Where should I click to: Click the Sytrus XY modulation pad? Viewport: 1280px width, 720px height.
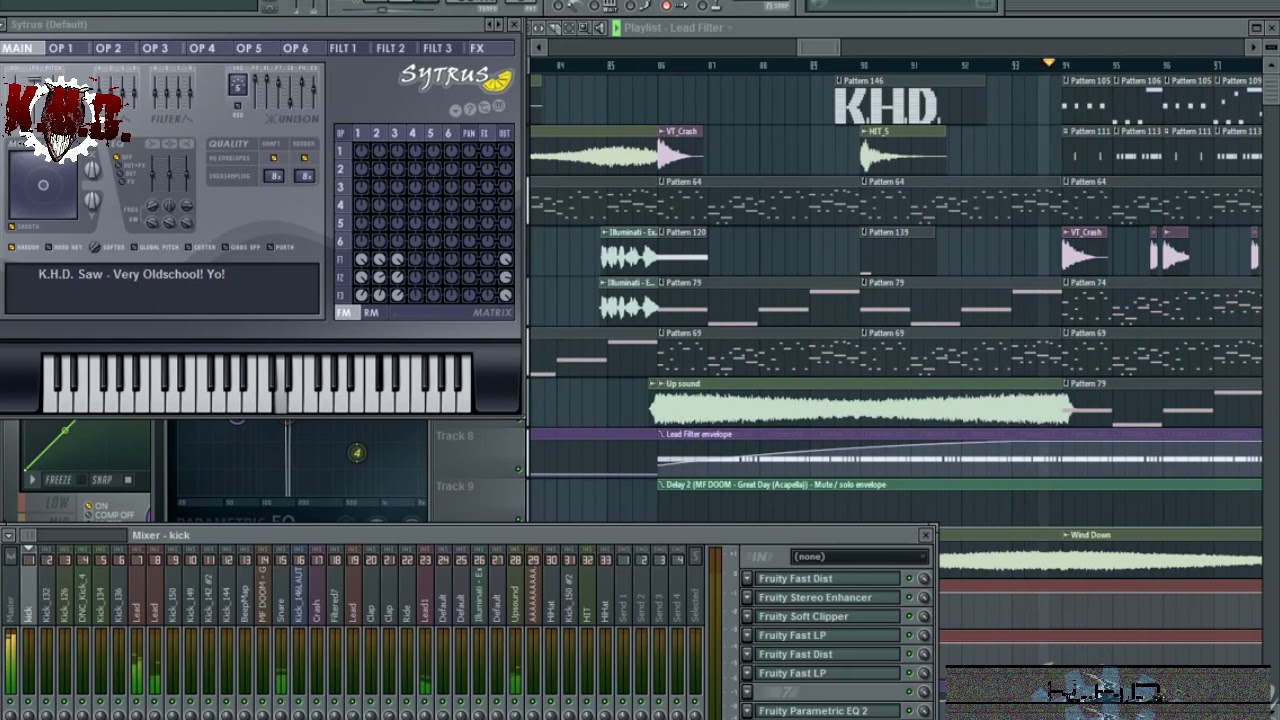tap(43, 186)
